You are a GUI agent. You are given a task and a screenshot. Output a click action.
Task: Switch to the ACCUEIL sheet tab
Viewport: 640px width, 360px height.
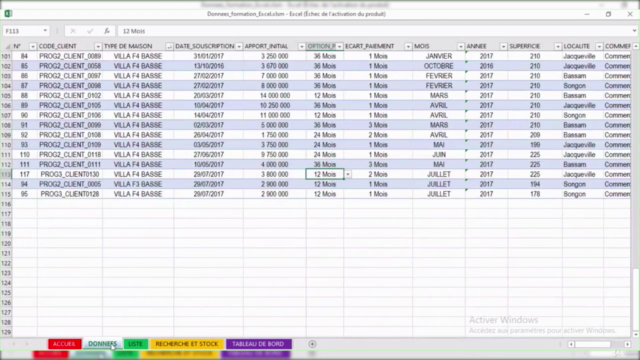(64, 344)
